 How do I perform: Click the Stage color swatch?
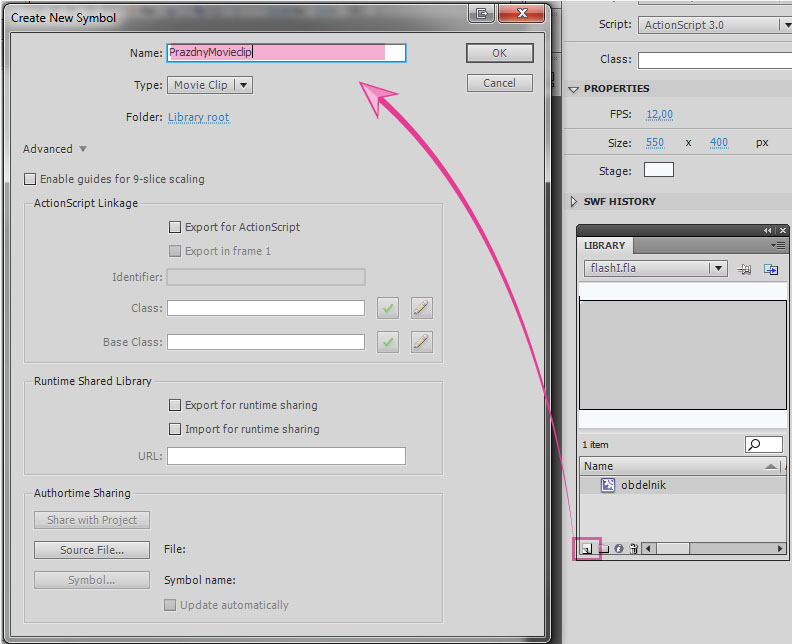tap(658, 170)
